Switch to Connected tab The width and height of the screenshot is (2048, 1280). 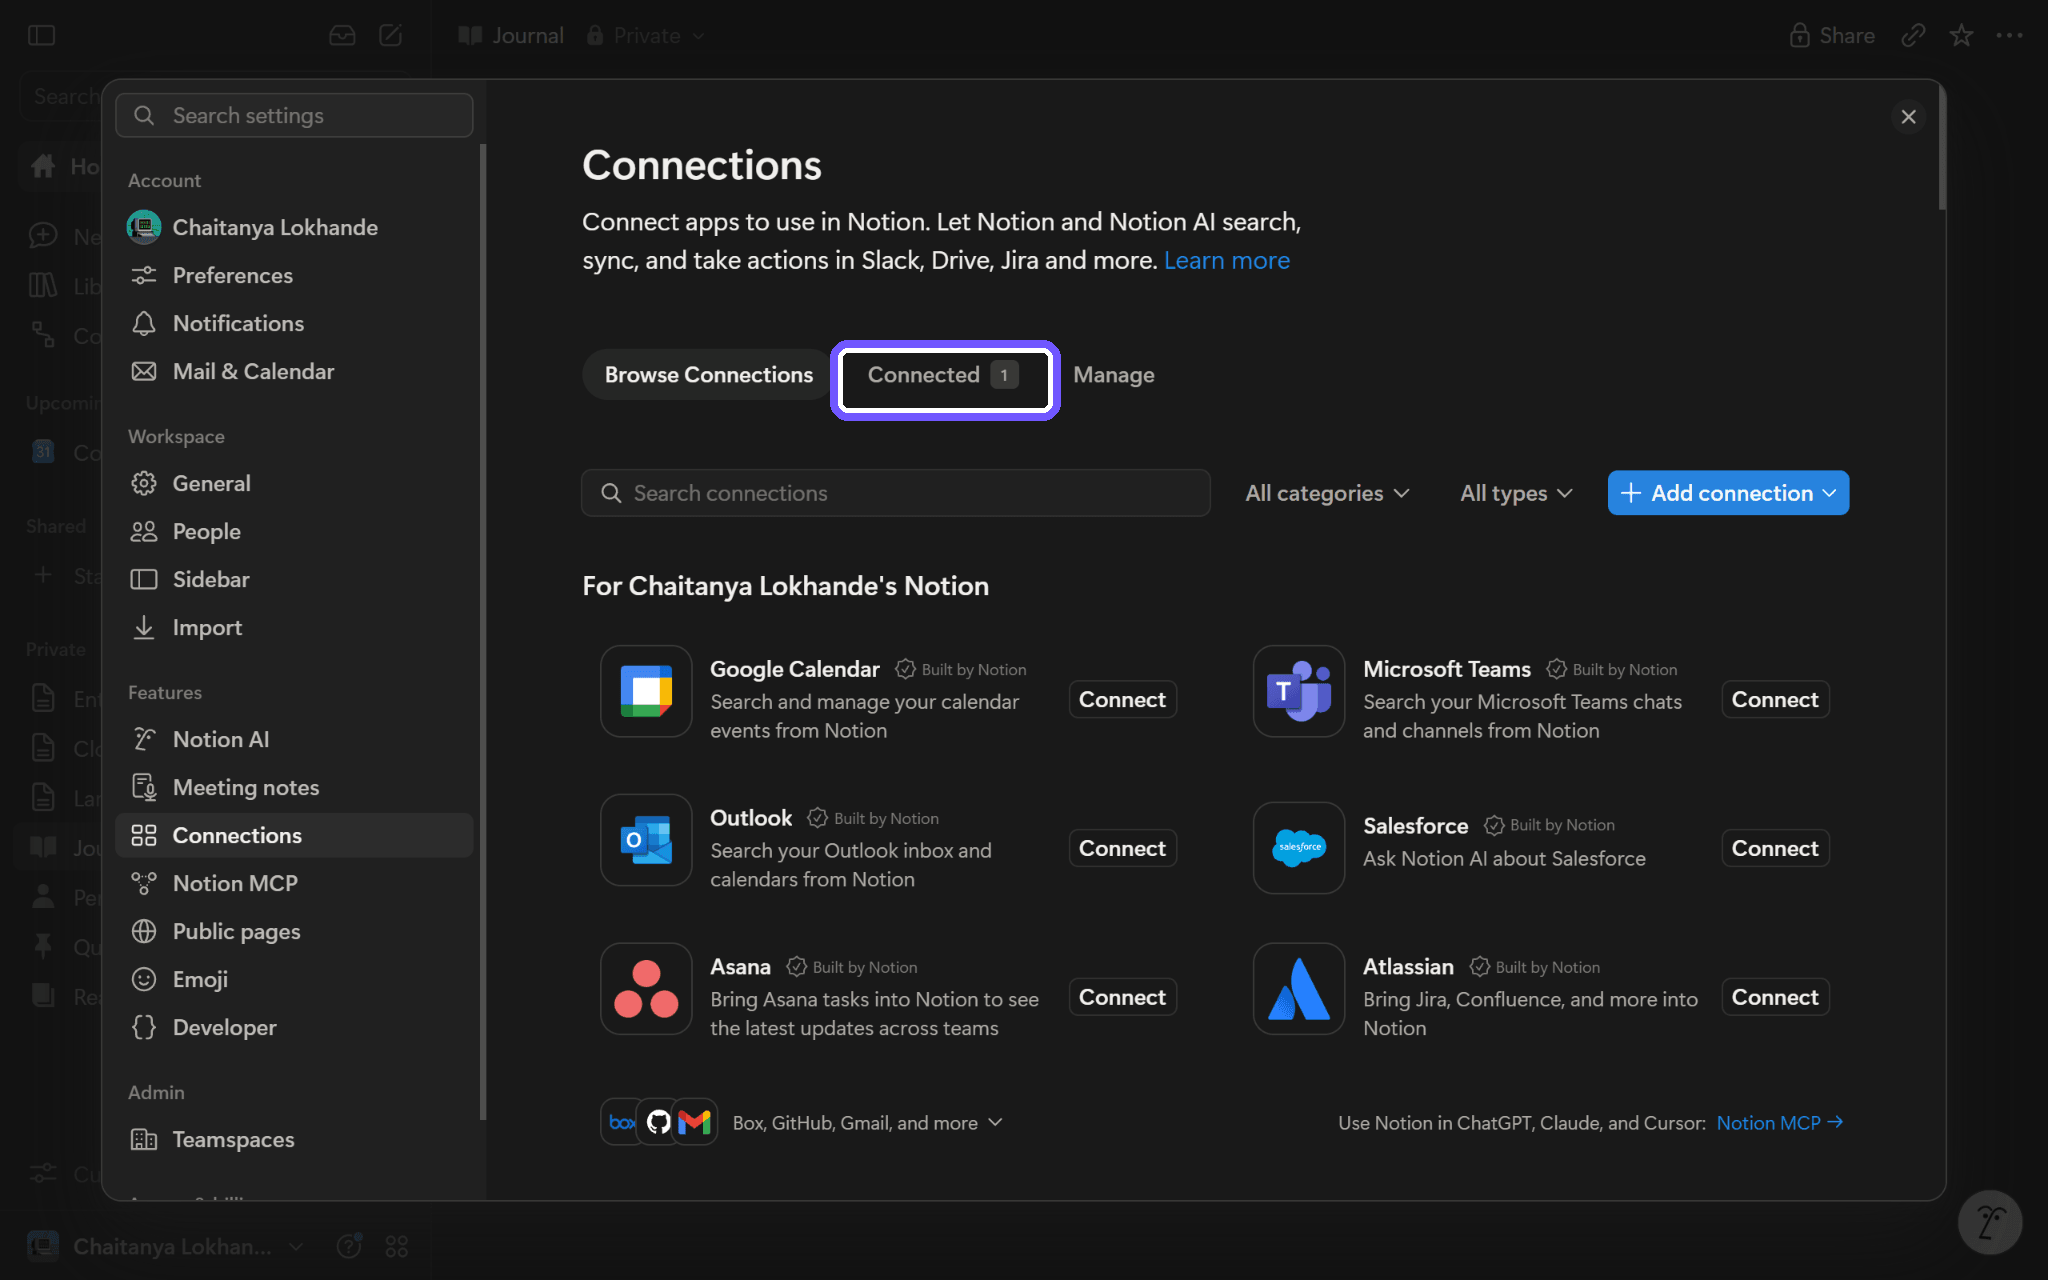pos(944,375)
